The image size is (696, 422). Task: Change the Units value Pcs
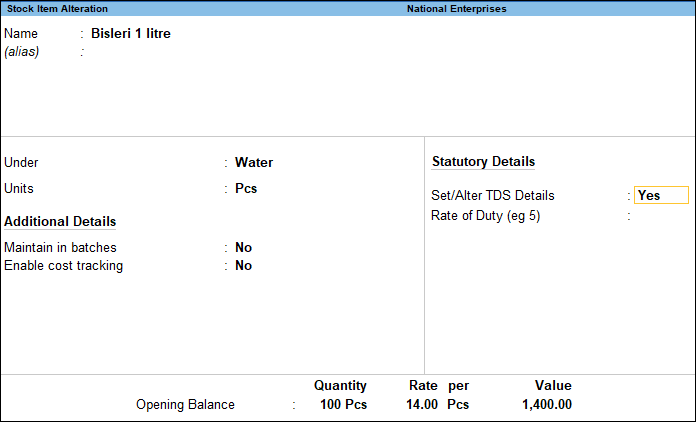(x=246, y=188)
